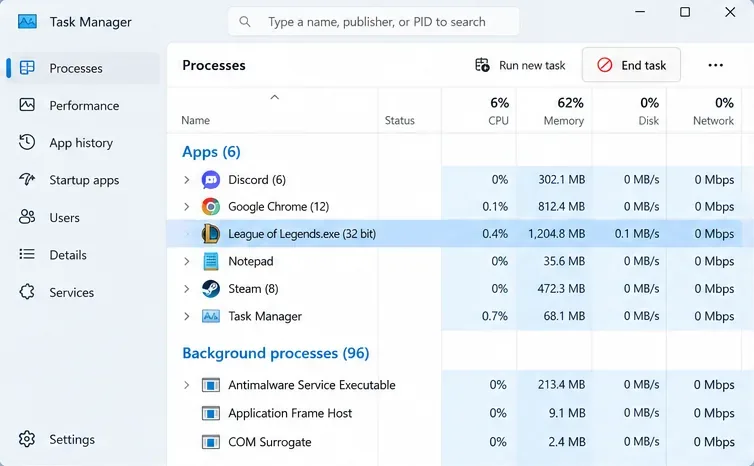Image resolution: width=754 pixels, height=466 pixels.
Task: Click the Discord app icon
Action: tap(211, 180)
